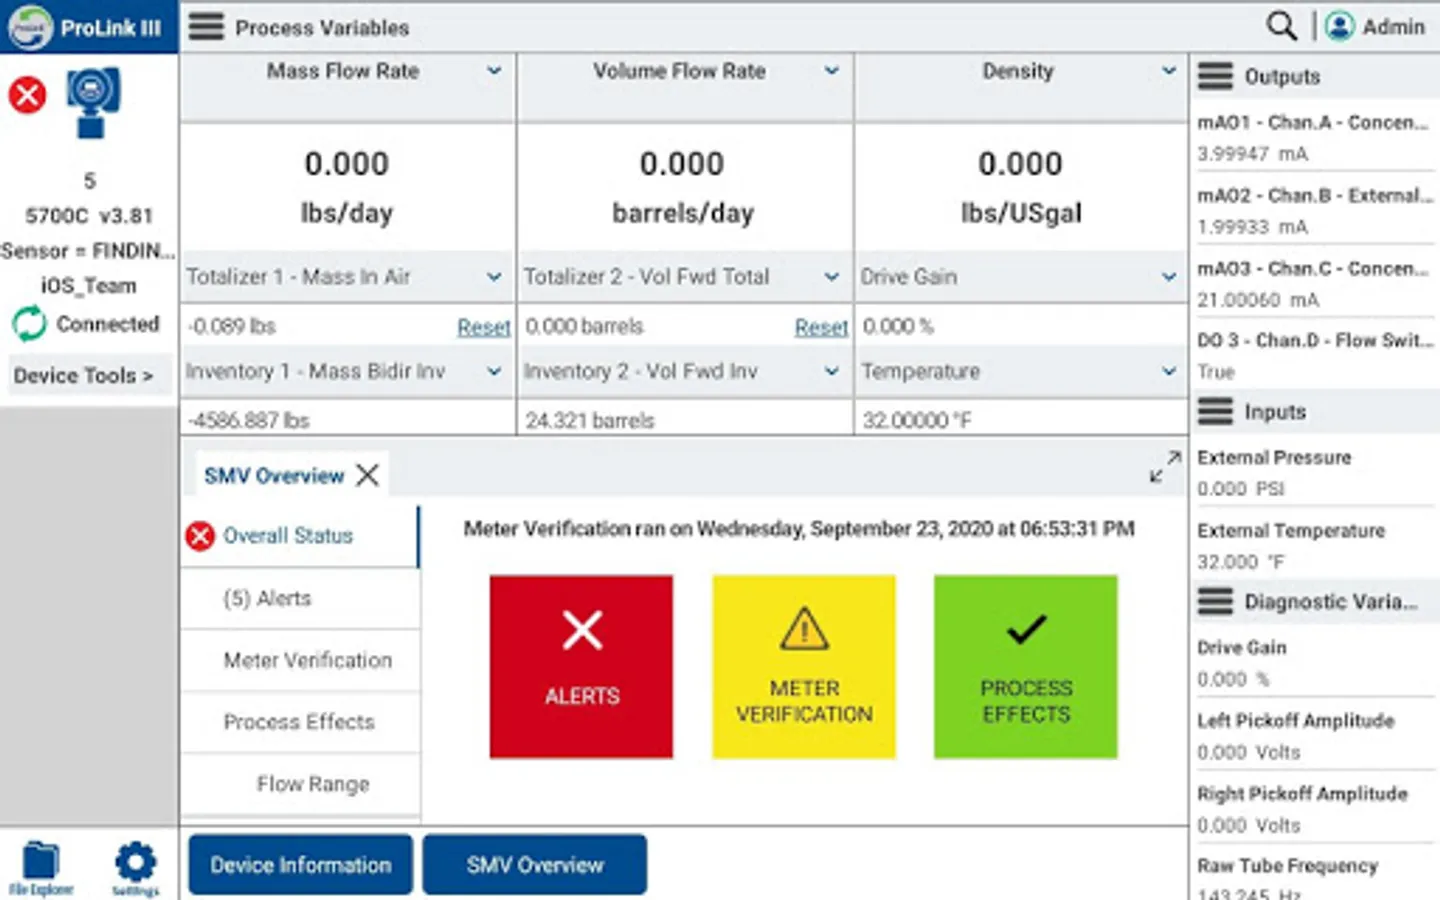Click the SMV Overview bottom button
Screen dimensions: 1440x900
click(535, 865)
